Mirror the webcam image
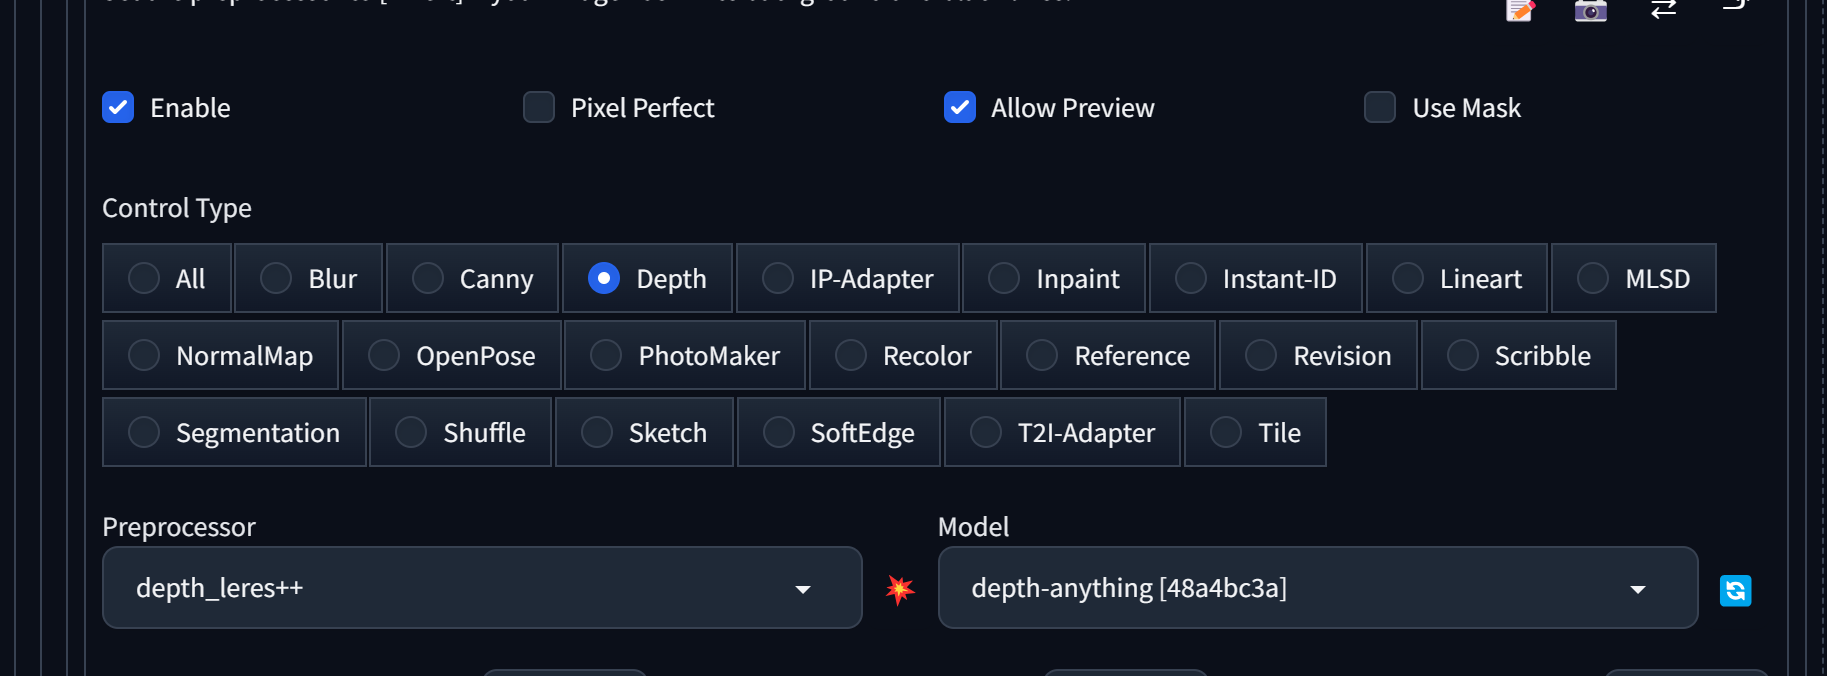This screenshot has height=676, width=1827. pos(1663,11)
